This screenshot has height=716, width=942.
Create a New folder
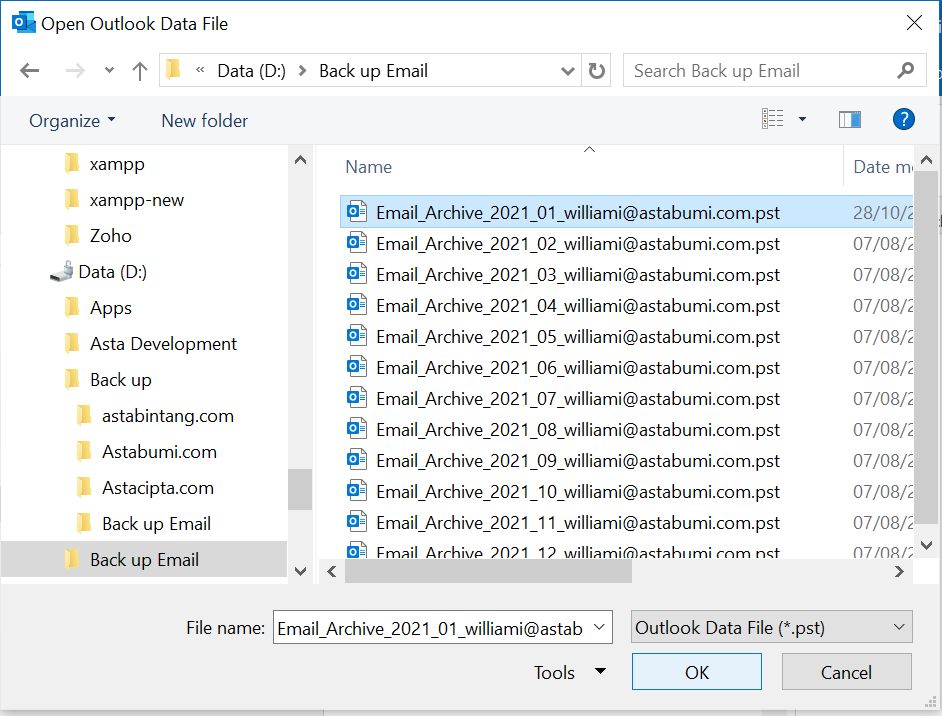204,120
